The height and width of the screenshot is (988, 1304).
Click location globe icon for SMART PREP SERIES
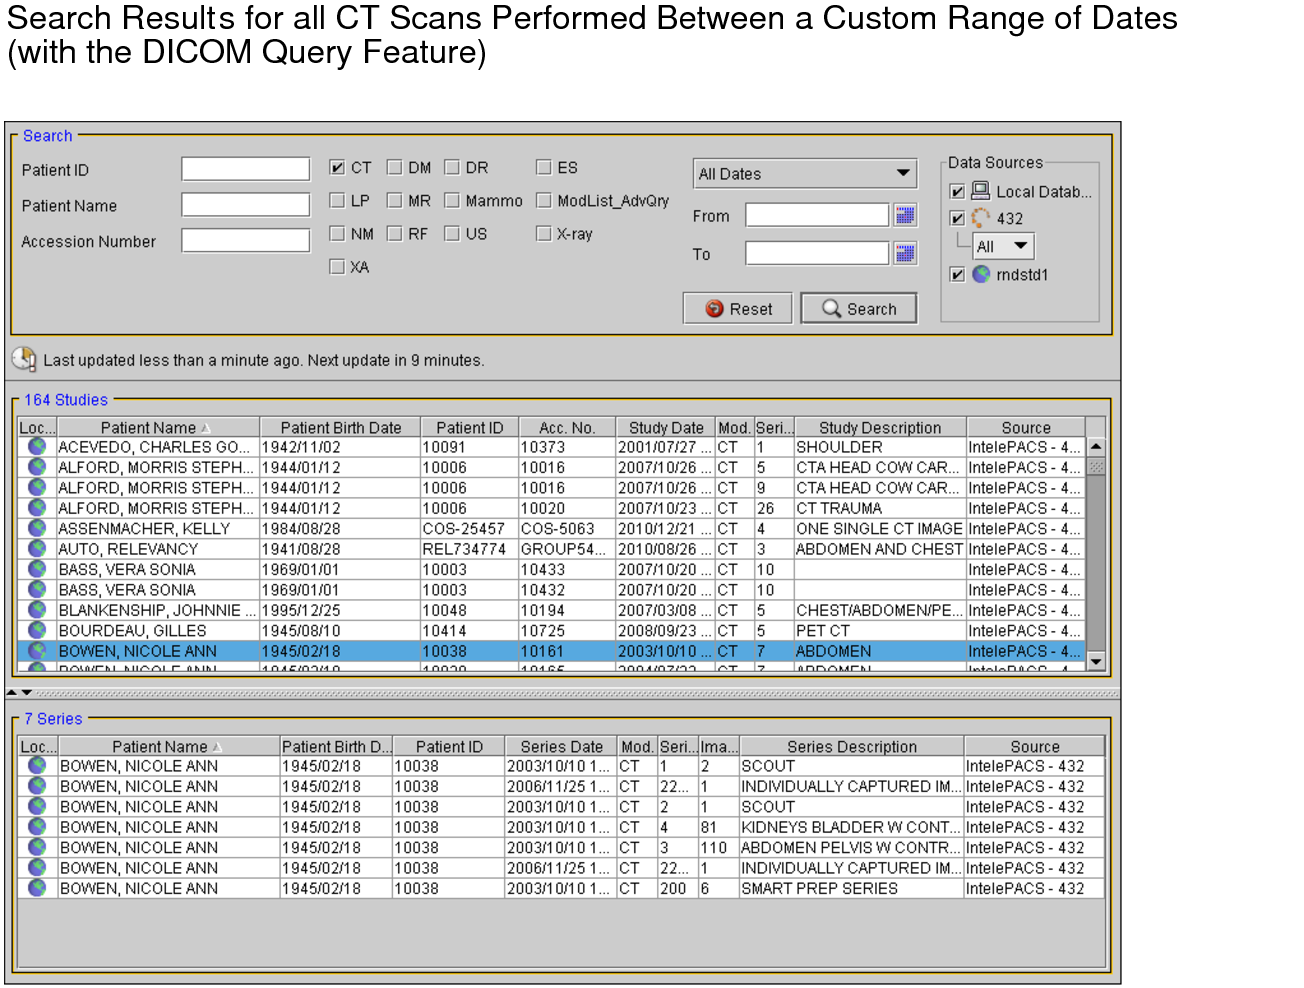click(x=37, y=888)
